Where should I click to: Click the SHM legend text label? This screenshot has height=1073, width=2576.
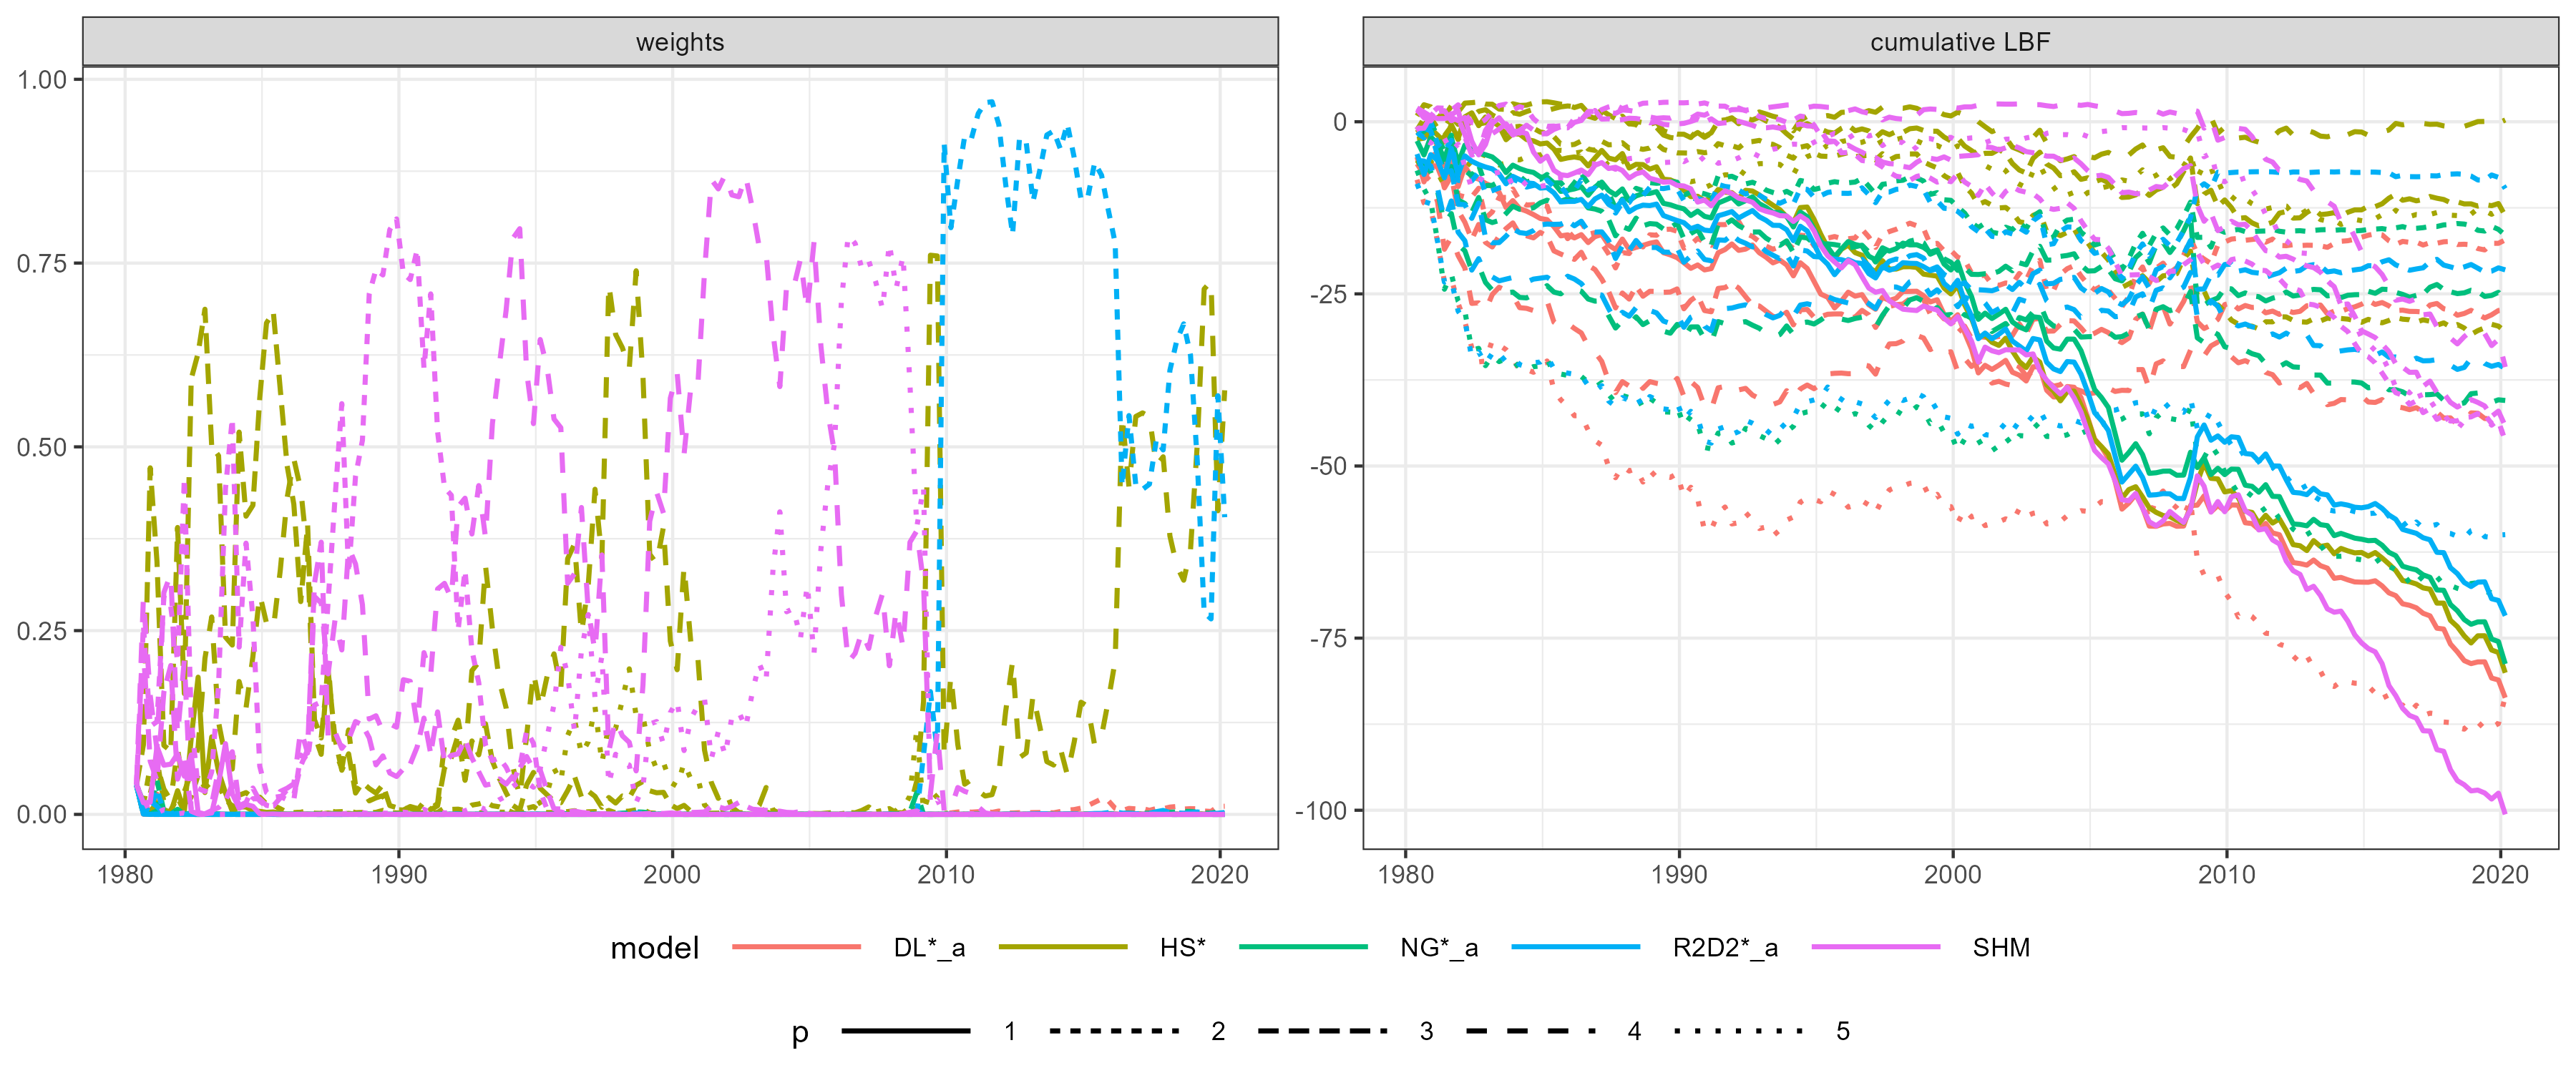pyautogui.click(x=2001, y=947)
